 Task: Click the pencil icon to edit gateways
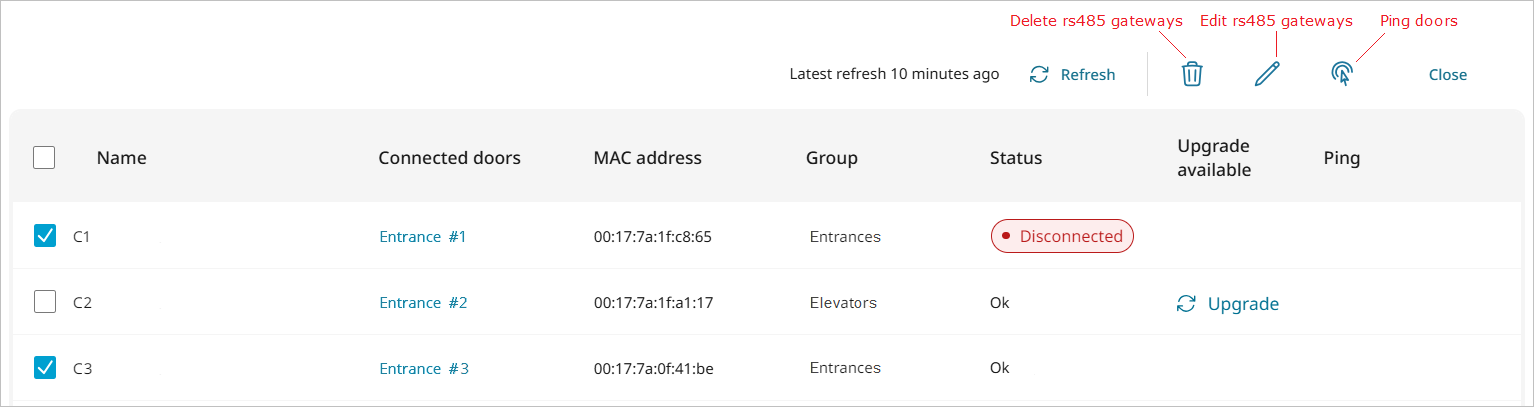tap(1267, 74)
